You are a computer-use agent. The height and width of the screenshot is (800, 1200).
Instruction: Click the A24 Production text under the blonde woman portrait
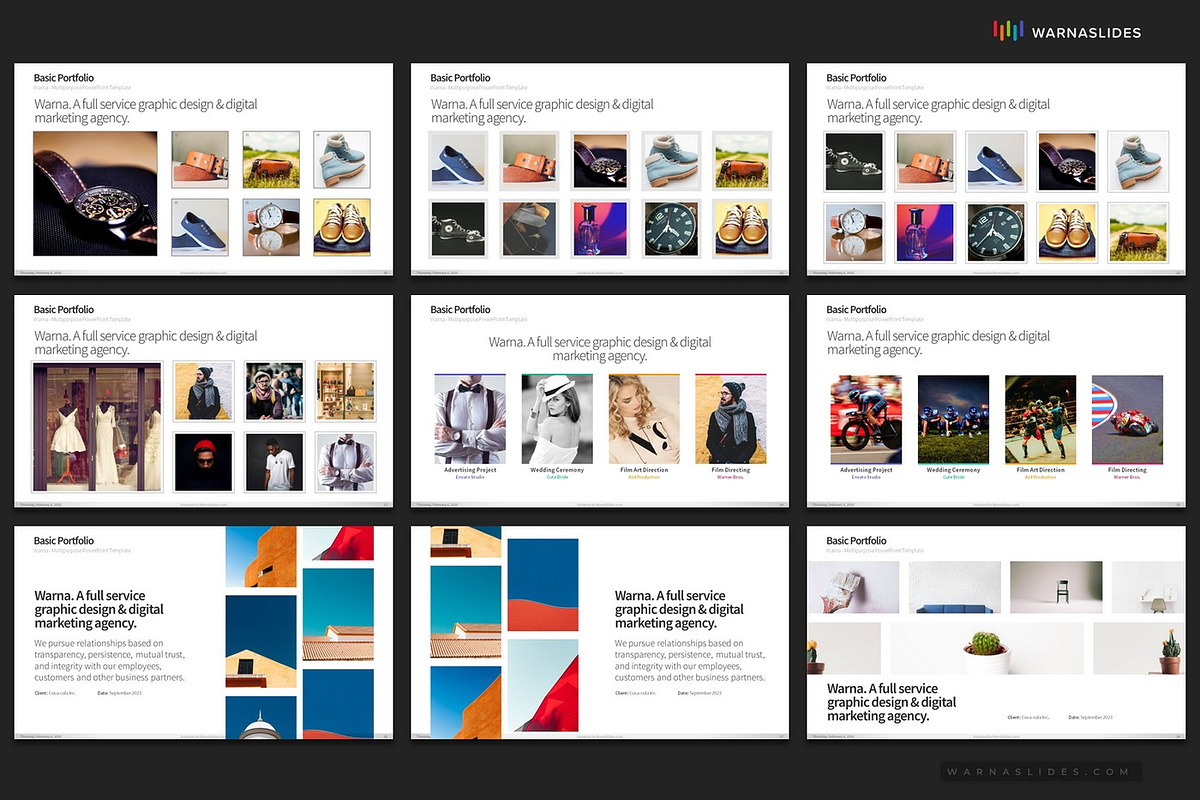point(644,477)
